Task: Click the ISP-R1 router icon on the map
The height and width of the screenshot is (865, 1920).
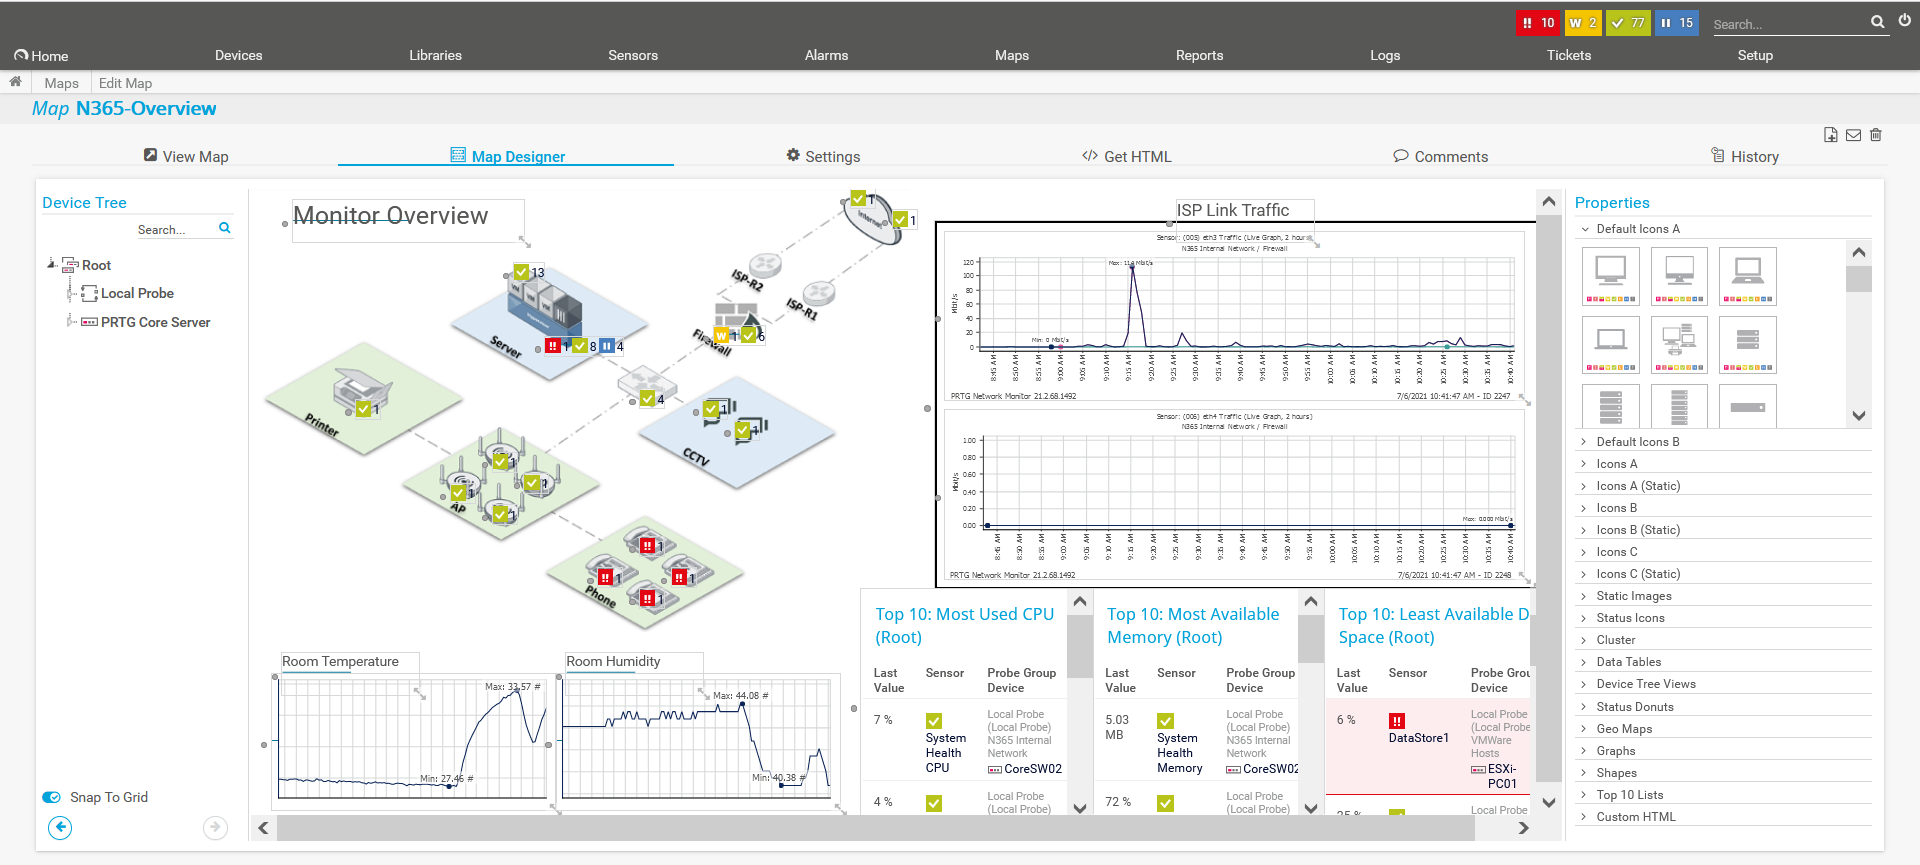Action: (x=818, y=292)
